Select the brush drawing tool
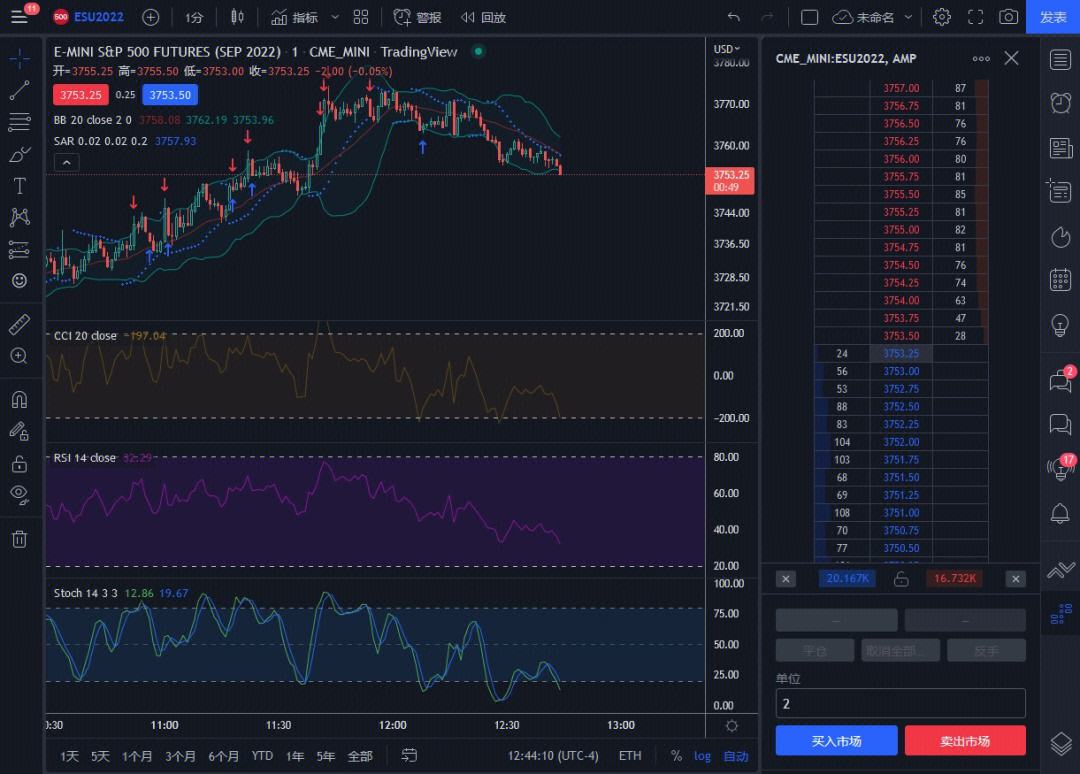Image resolution: width=1080 pixels, height=774 pixels. click(x=19, y=154)
